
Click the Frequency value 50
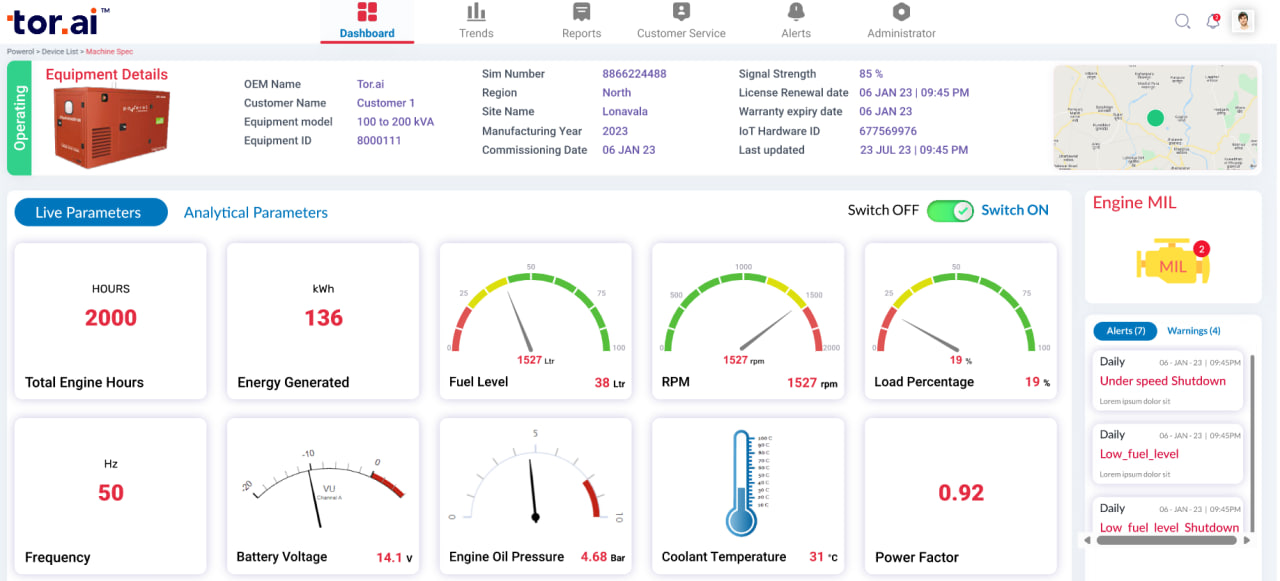click(111, 492)
